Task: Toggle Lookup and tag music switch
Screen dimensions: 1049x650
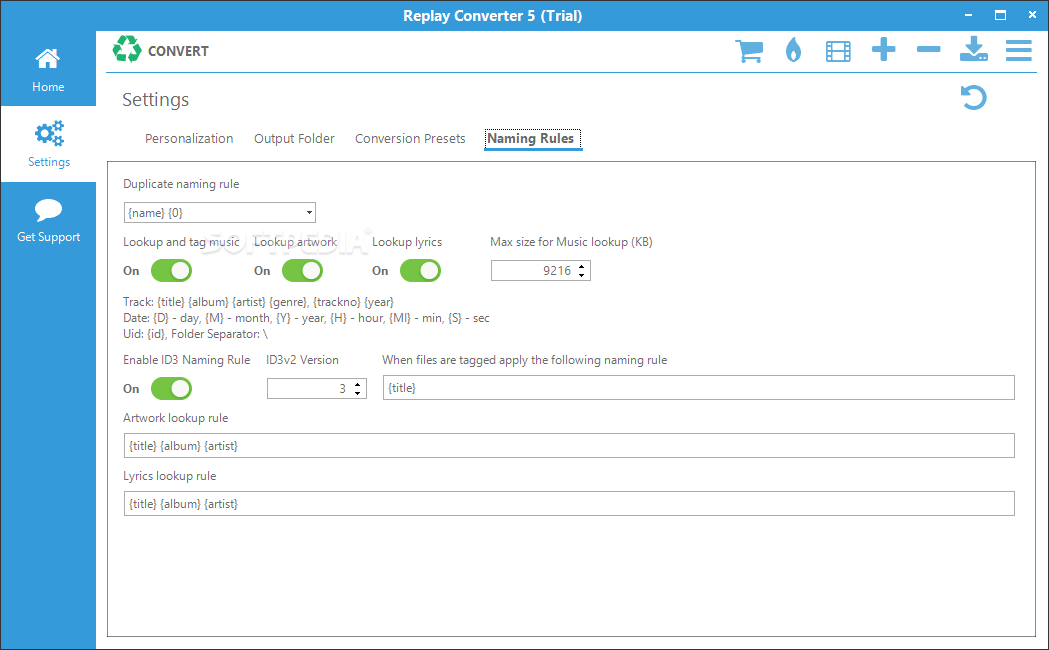Action: (171, 271)
